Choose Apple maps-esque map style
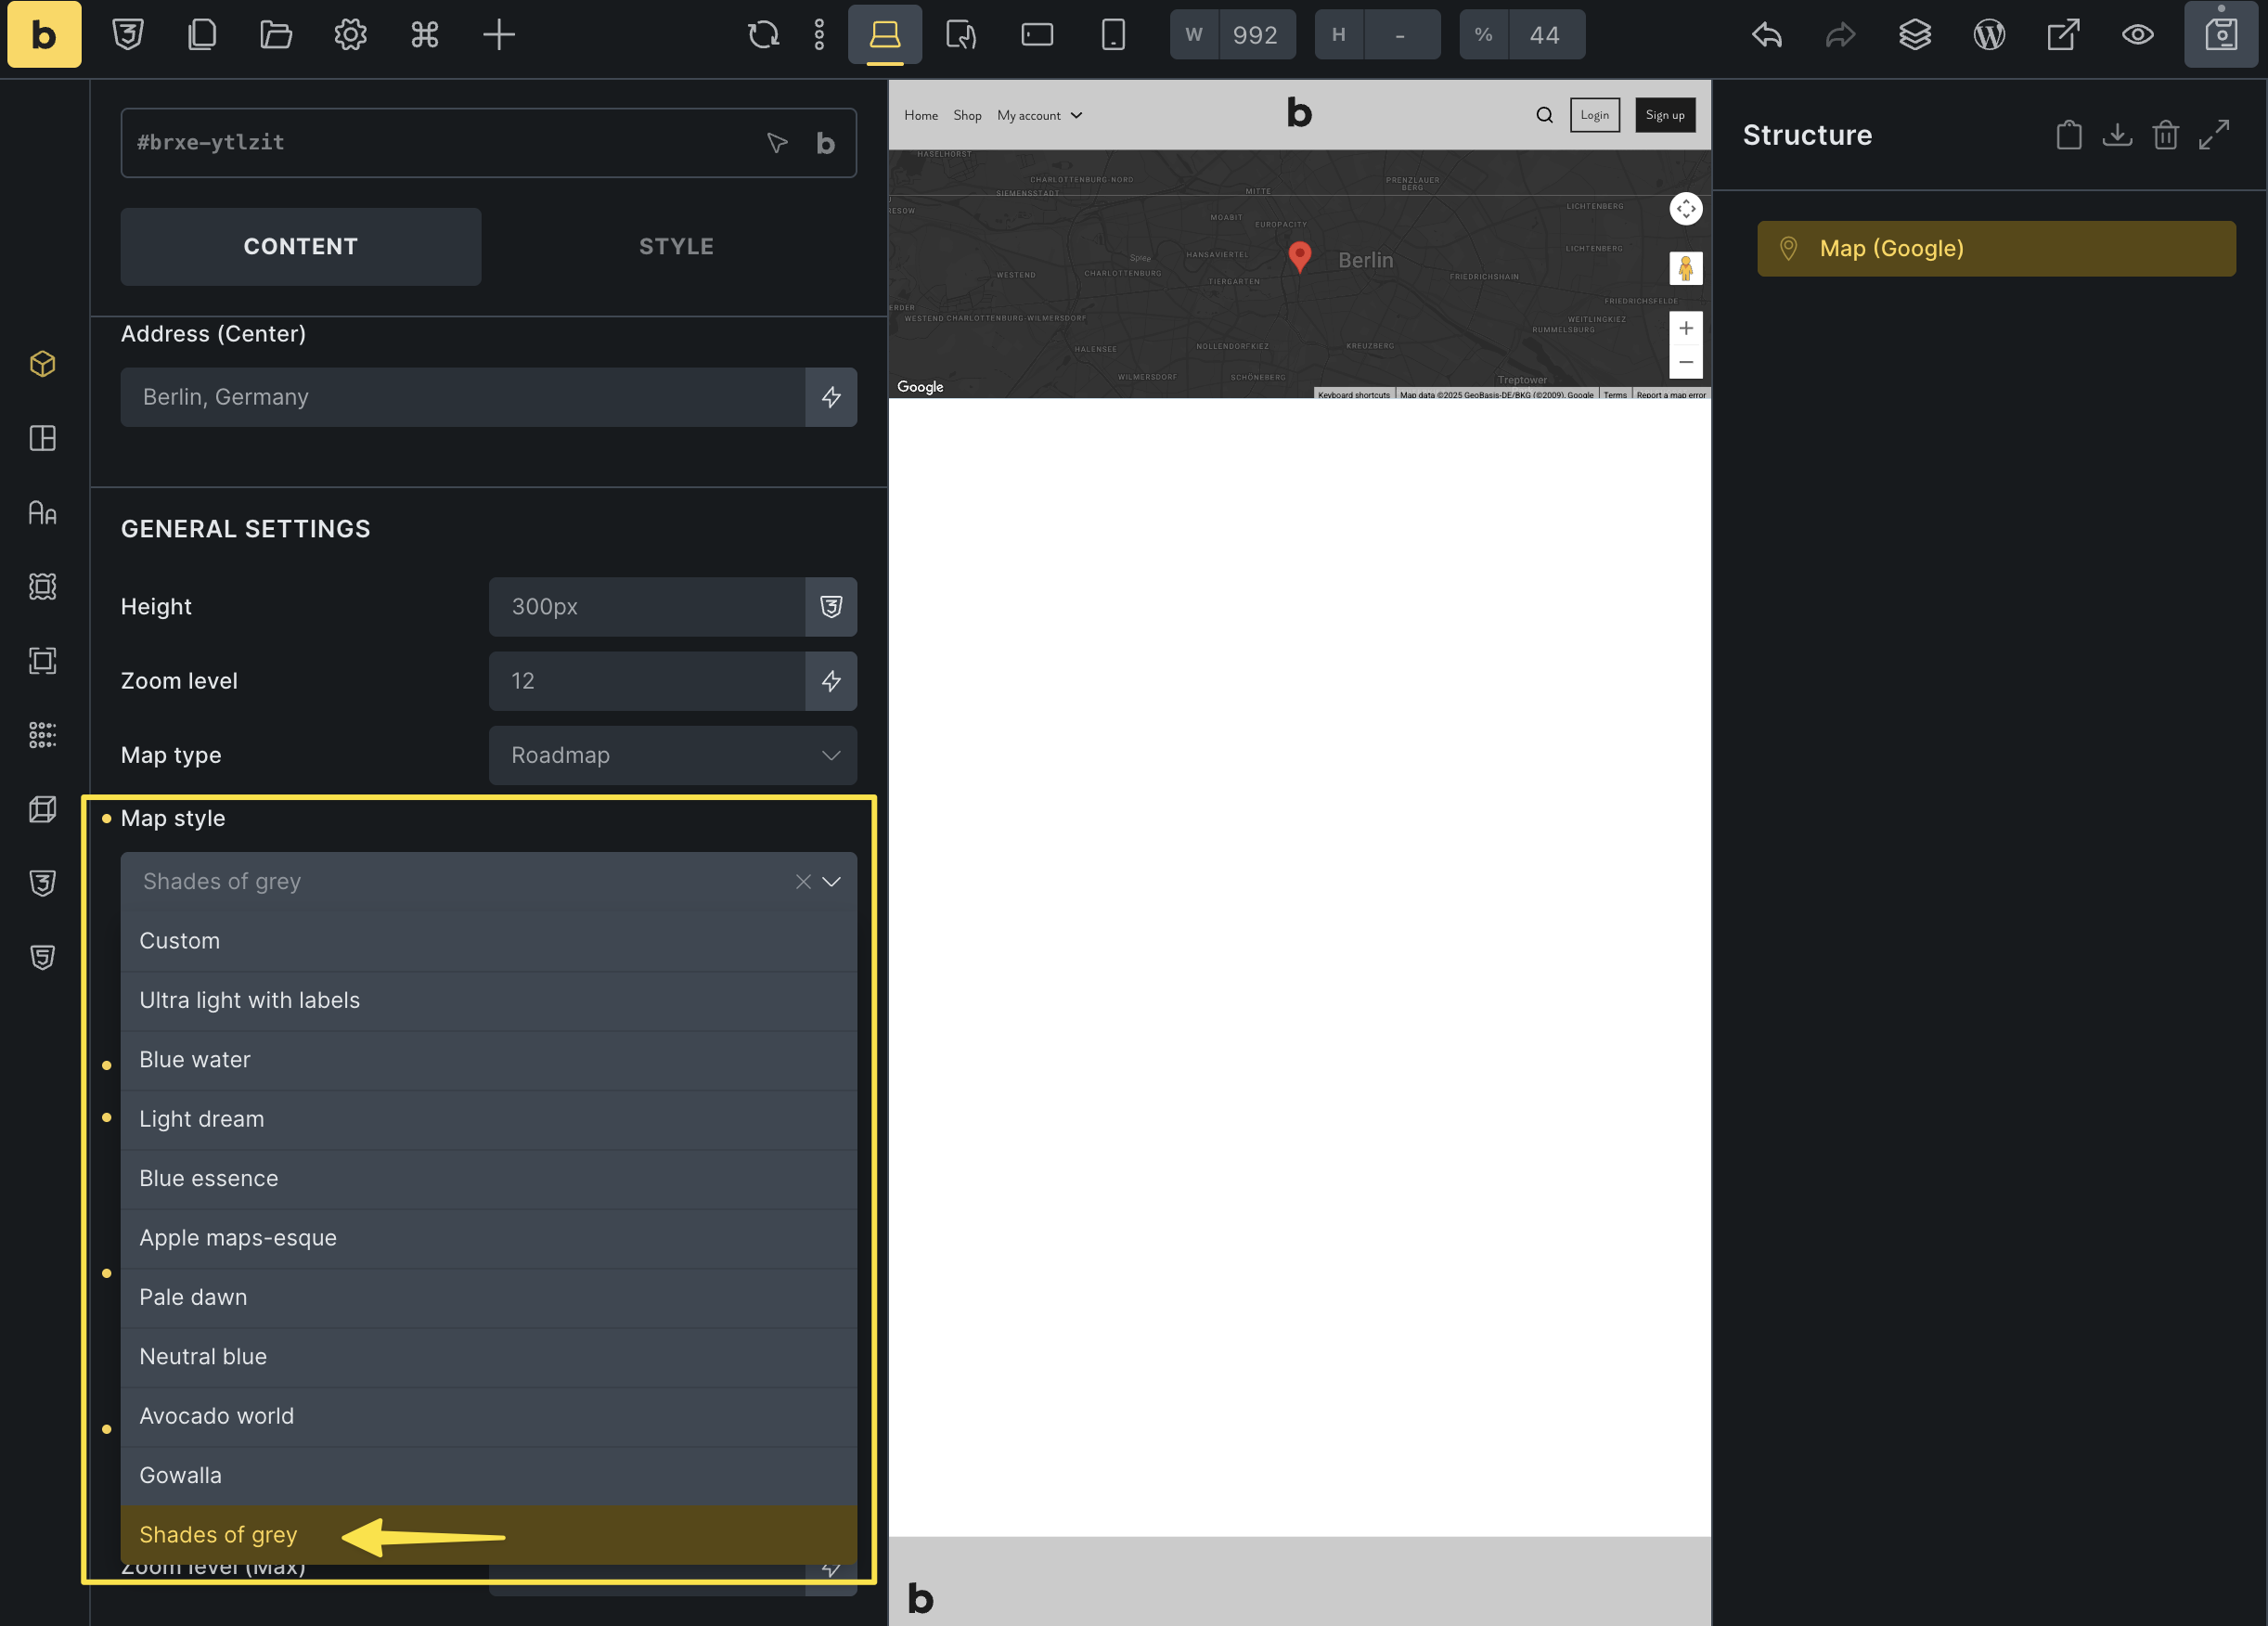The height and width of the screenshot is (1626, 2268). (x=489, y=1238)
